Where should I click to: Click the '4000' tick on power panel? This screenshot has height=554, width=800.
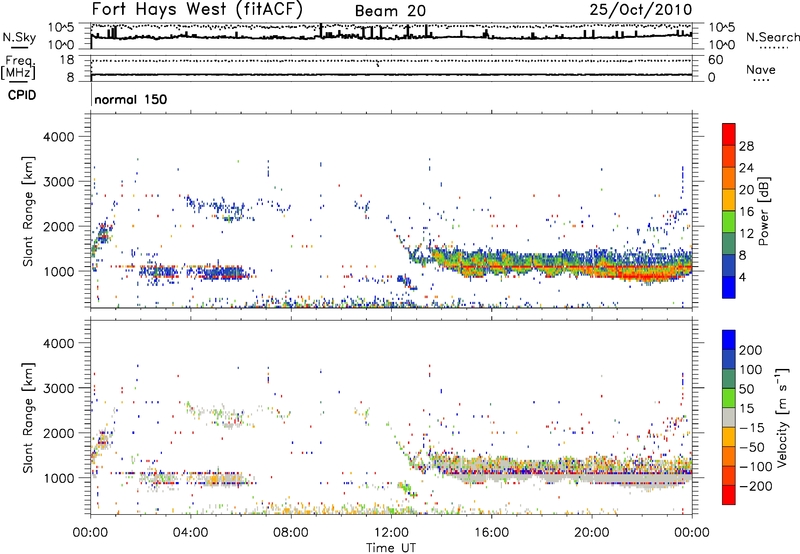pos(58,137)
